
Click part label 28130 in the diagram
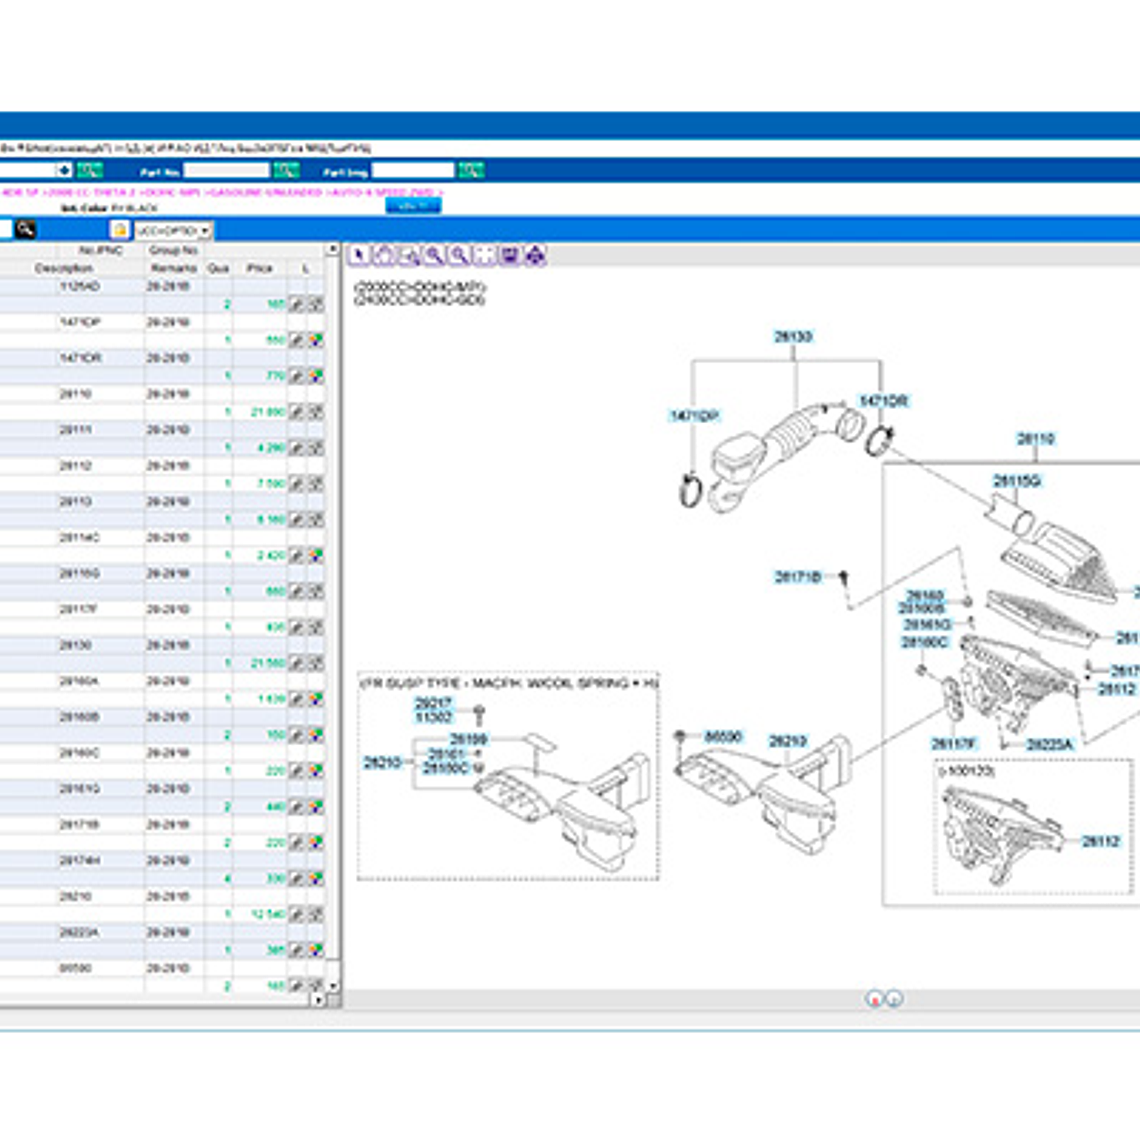793,337
